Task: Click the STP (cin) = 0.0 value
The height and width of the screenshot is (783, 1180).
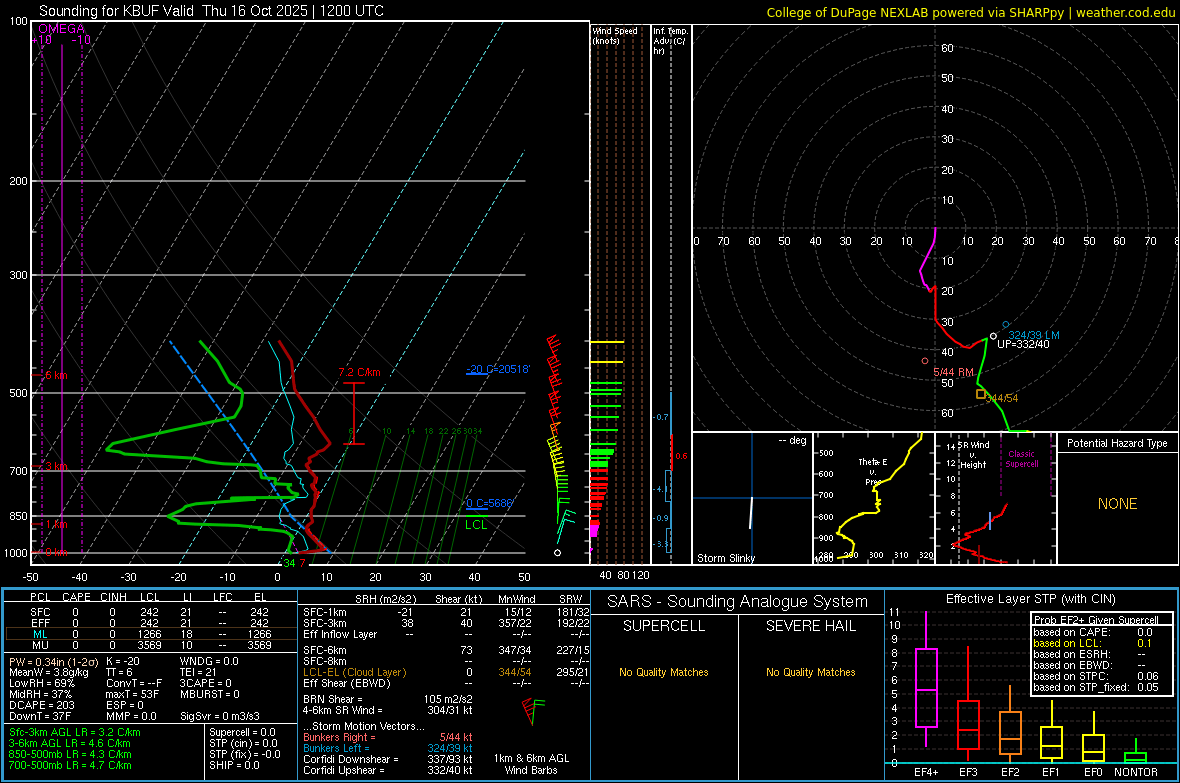Action: (243, 743)
